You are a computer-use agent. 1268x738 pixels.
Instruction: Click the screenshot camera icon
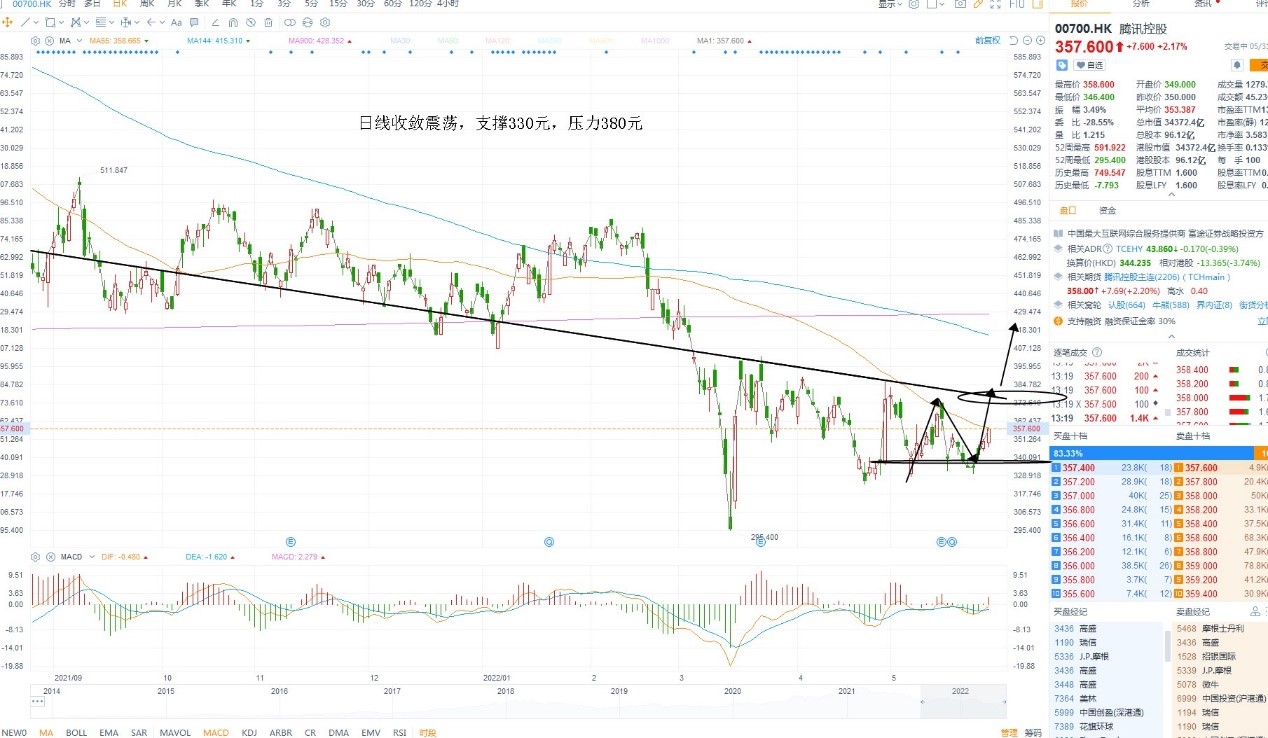coord(960,5)
